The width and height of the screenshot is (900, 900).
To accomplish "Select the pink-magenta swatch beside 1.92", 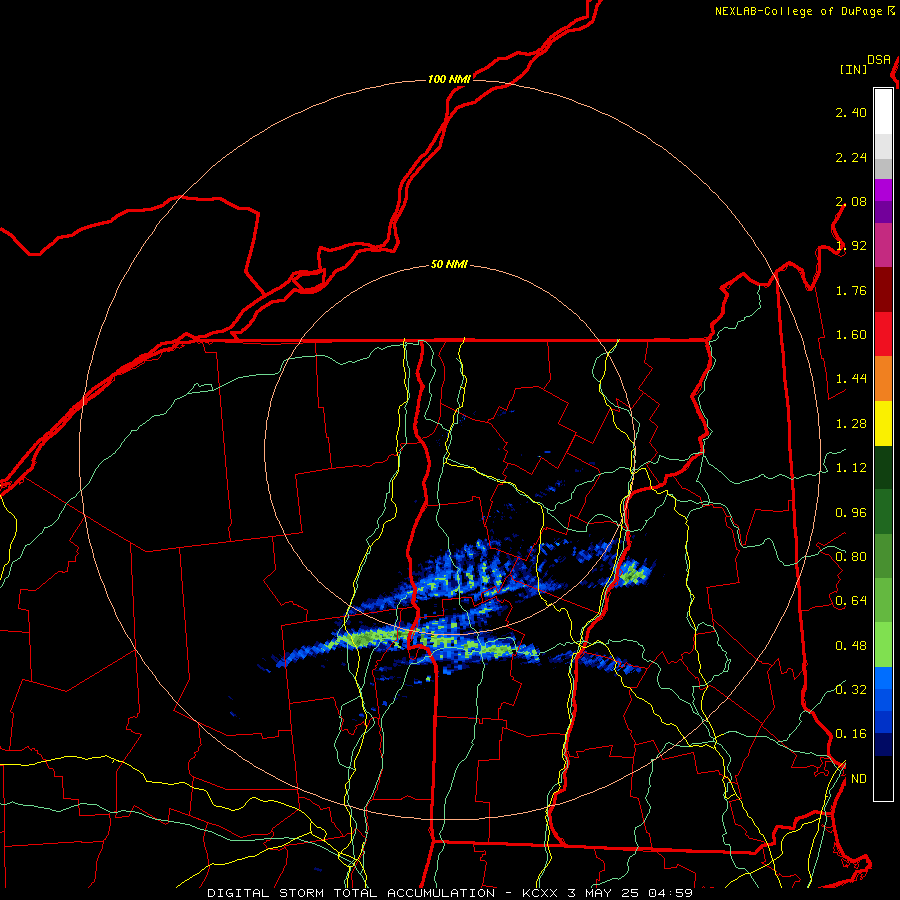I will 883,246.
